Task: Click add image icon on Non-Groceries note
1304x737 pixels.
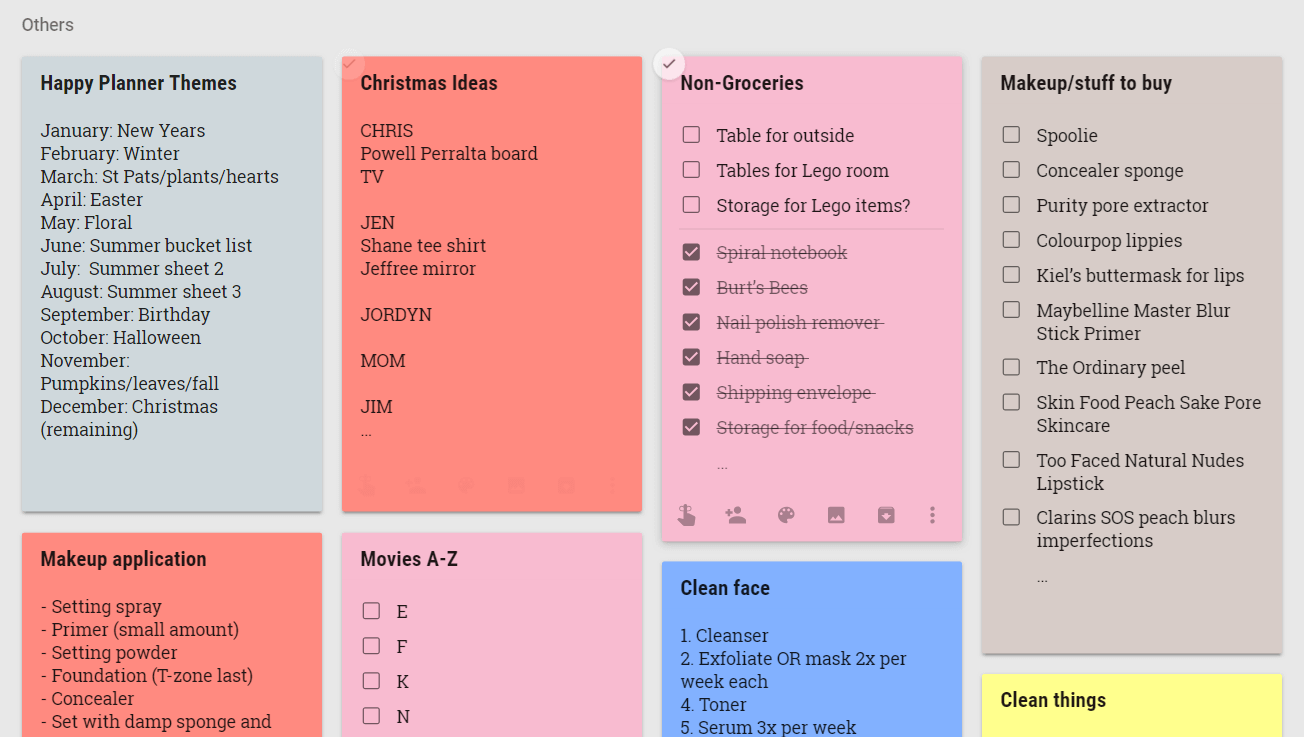Action: [x=836, y=515]
